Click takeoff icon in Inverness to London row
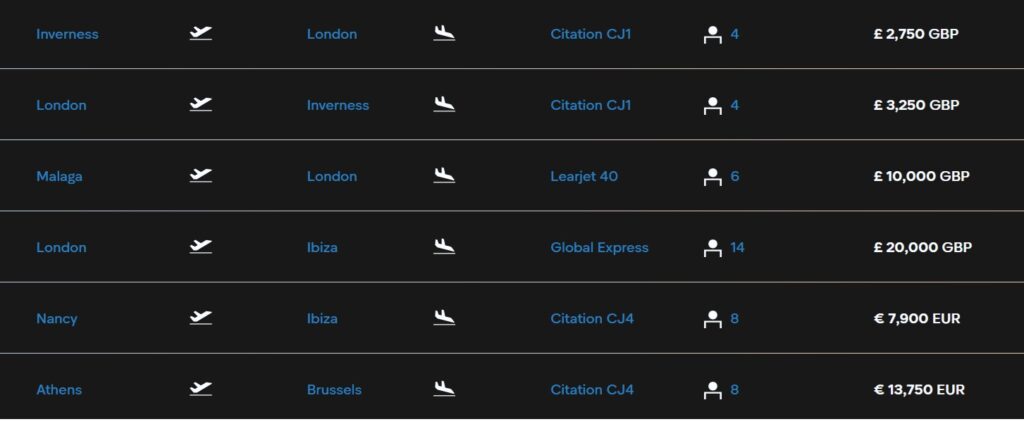Image resolution: width=1024 pixels, height=424 pixels. pyautogui.click(x=200, y=33)
